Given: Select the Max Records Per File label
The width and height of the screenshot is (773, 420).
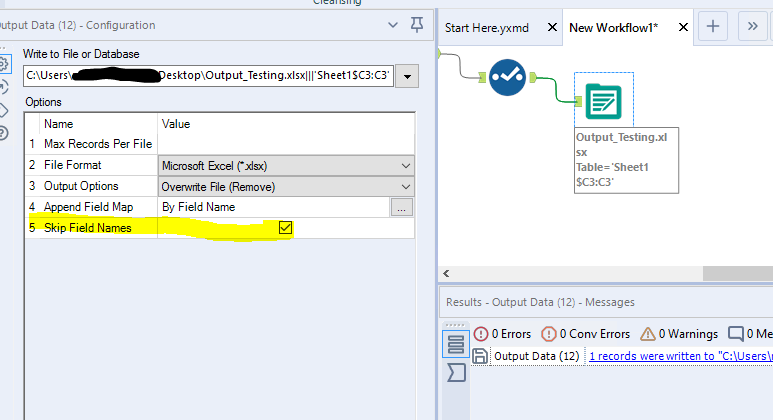Looking at the screenshot, I should 98,144.
